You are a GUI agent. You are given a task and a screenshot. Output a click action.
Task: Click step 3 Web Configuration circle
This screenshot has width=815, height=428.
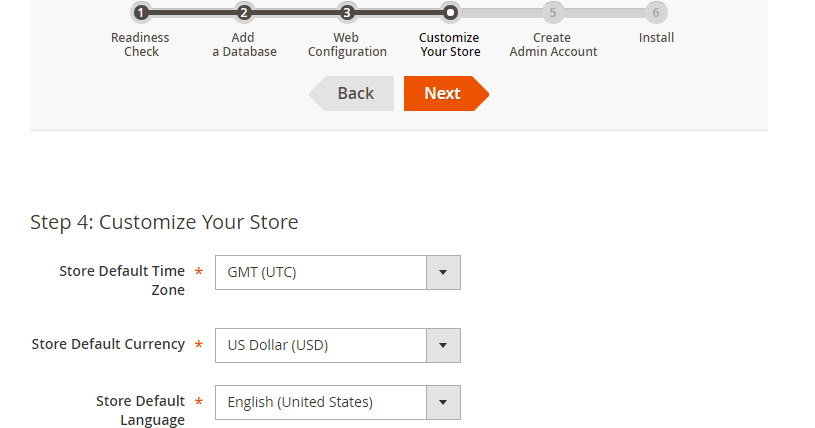pos(347,13)
